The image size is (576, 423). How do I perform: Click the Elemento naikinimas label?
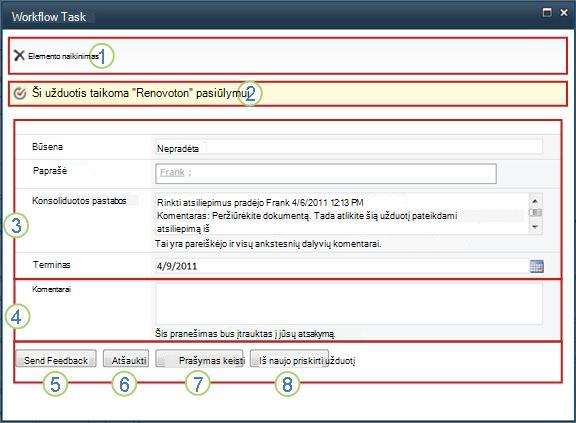pyautogui.click(x=64, y=56)
